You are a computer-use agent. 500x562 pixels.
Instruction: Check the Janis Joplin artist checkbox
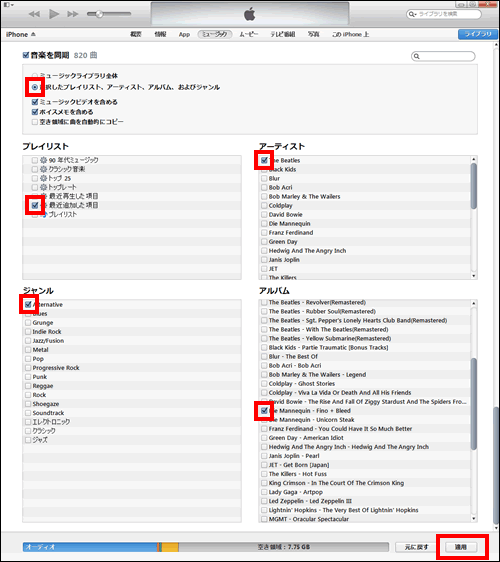click(264, 259)
